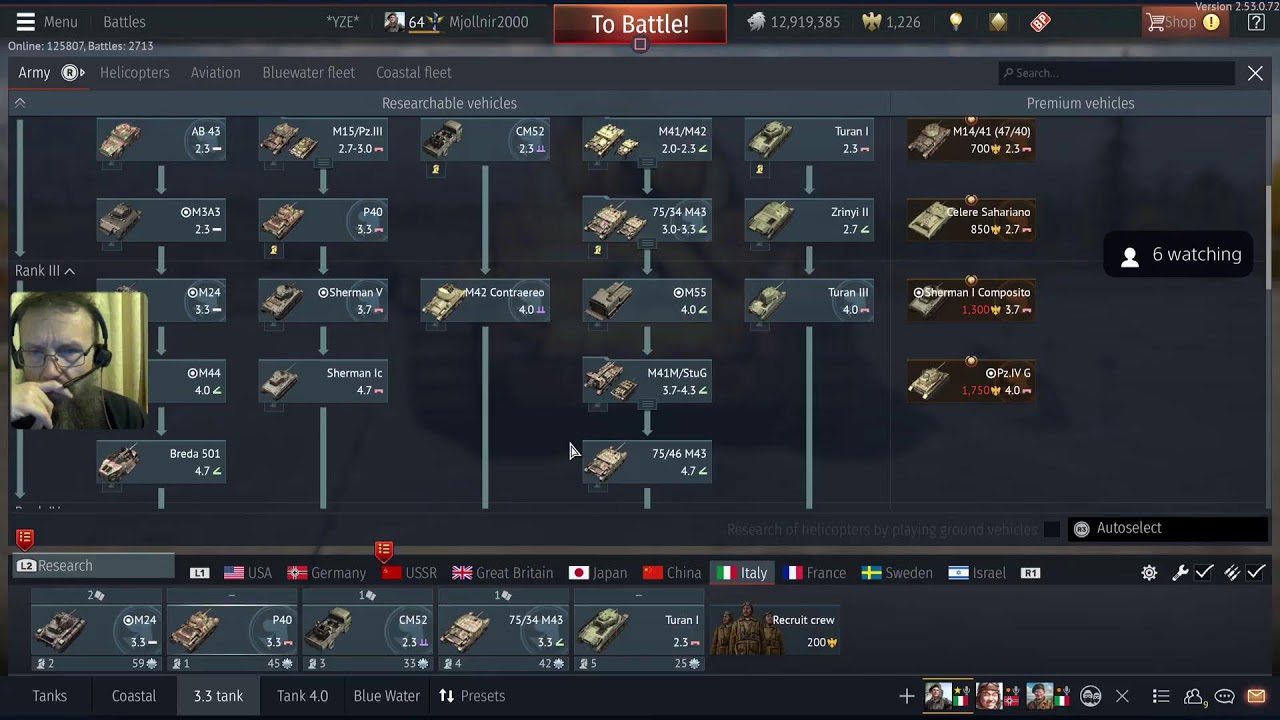The height and width of the screenshot is (720, 1280).
Task: Switch nation to Japan
Action: click(x=598, y=573)
